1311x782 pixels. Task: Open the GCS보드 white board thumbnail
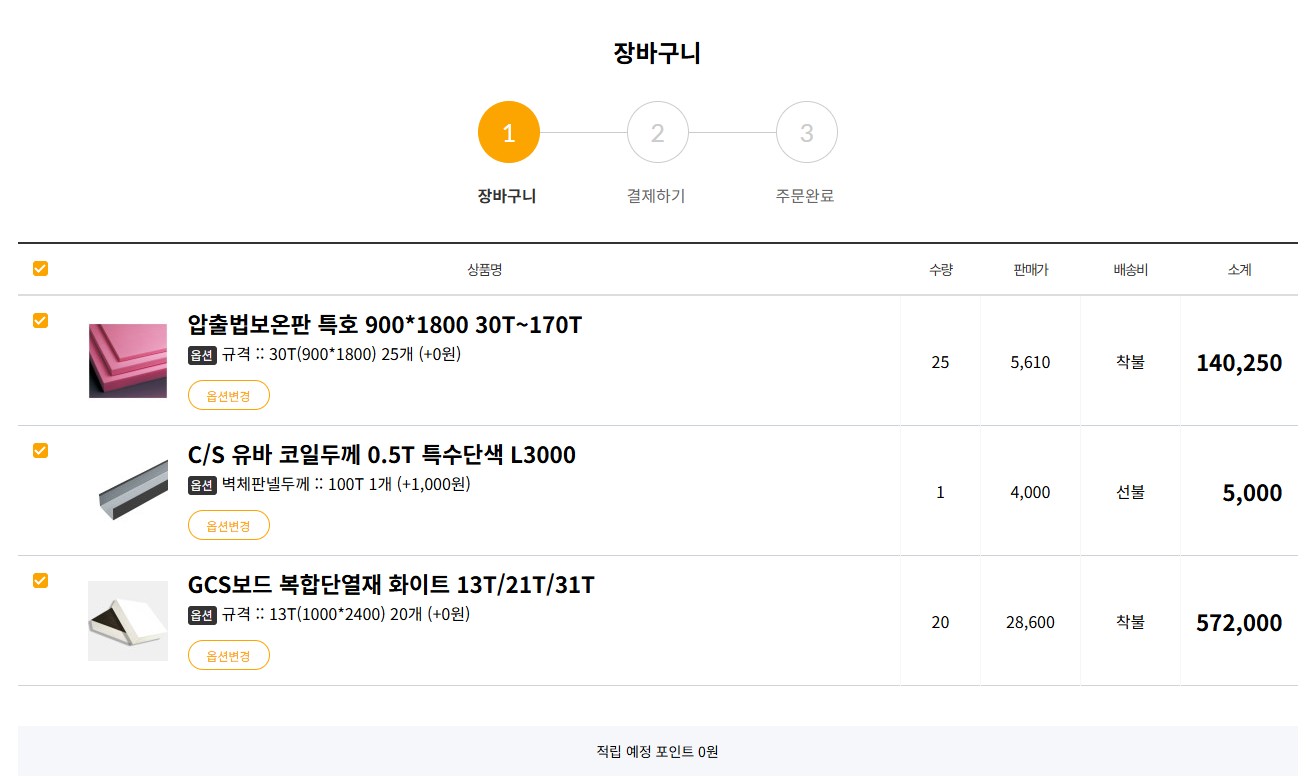[x=128, y=621]
